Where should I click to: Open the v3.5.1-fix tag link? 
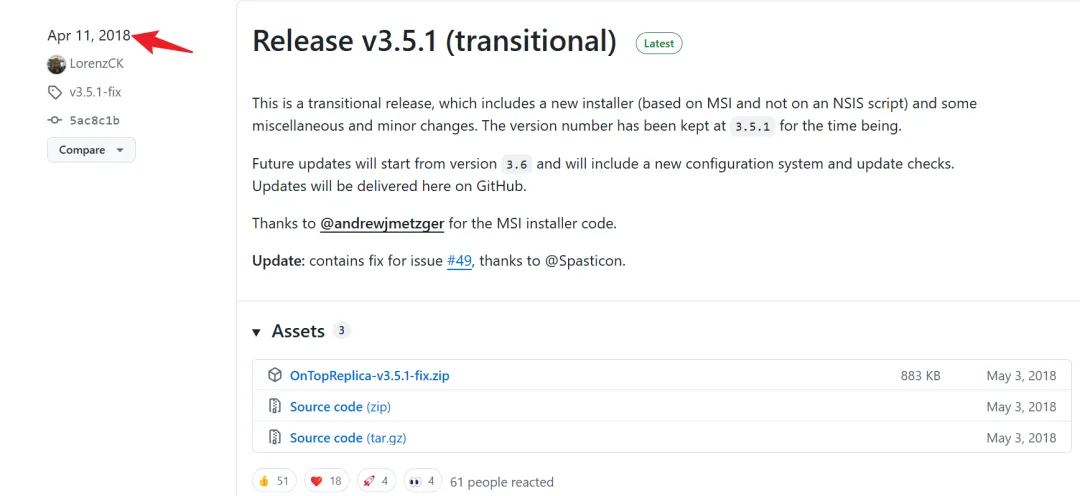(95, 92)
